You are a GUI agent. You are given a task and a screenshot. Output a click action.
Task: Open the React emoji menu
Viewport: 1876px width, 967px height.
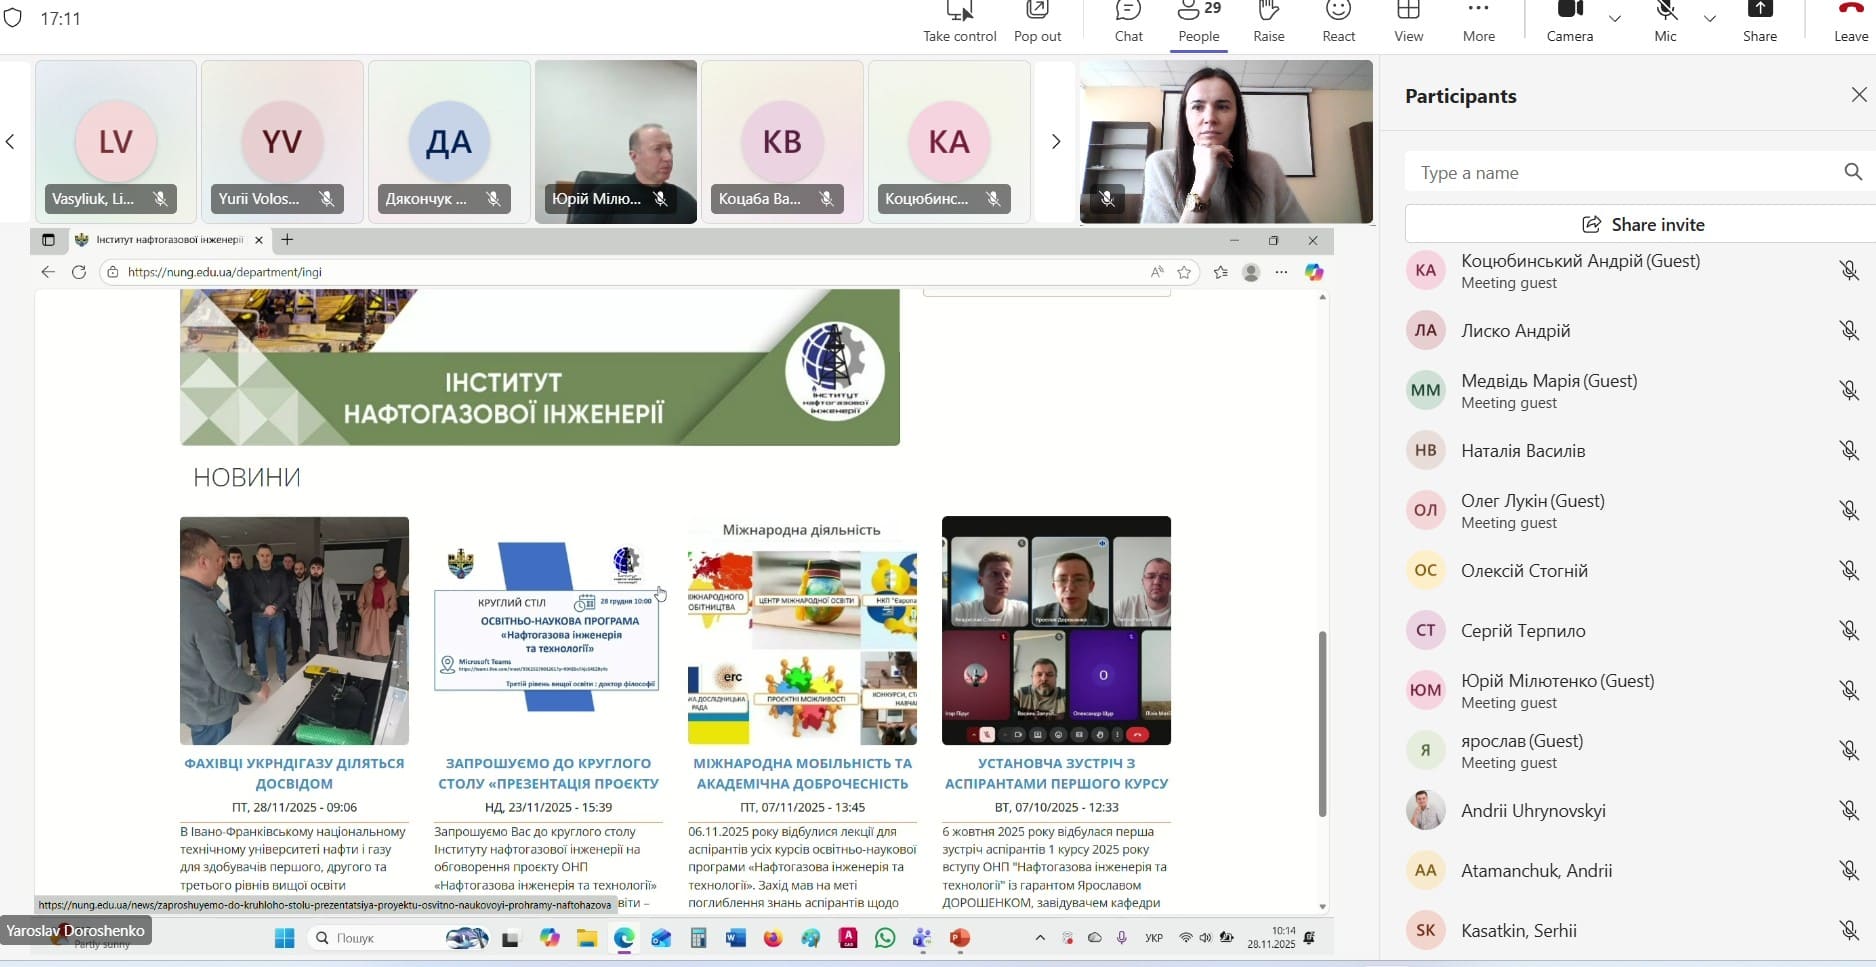(x=1338, y=20)
